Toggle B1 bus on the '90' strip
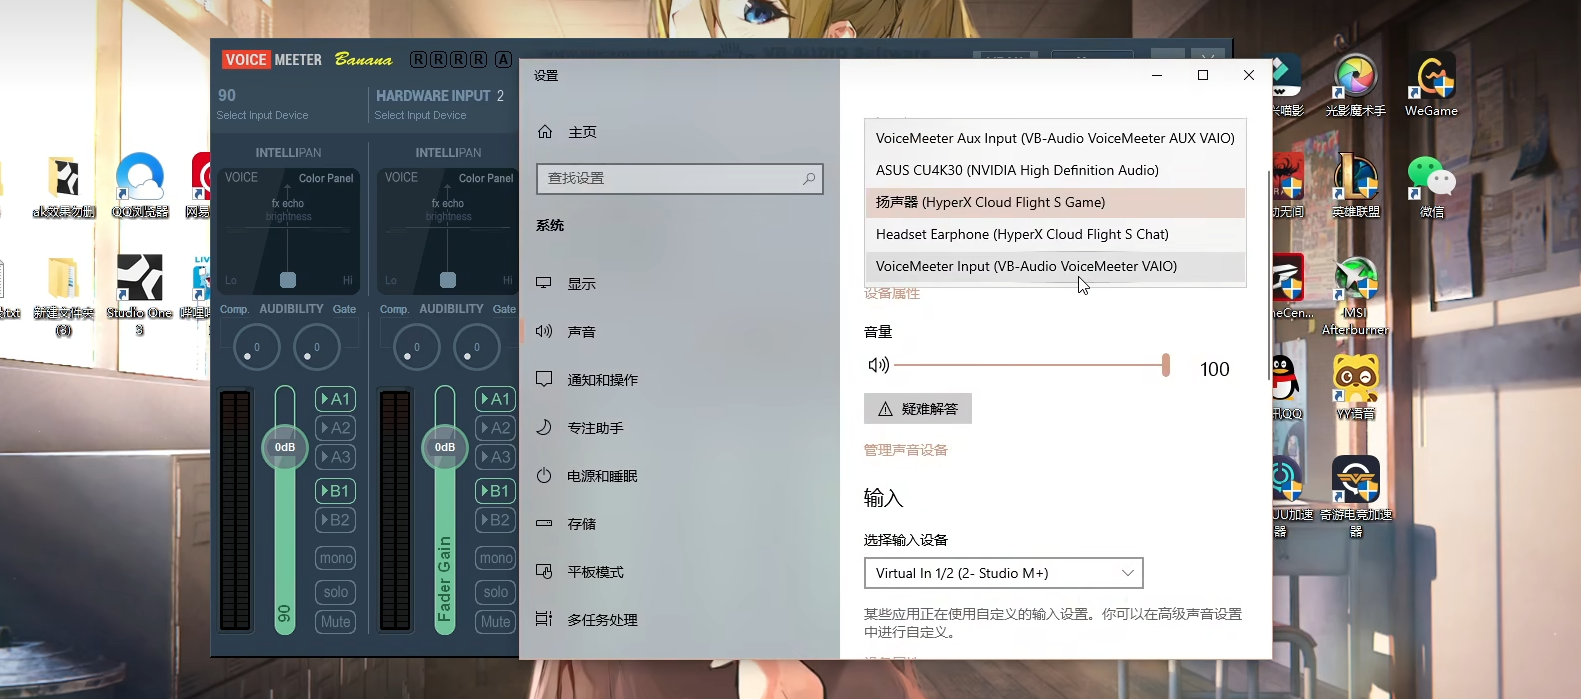Screen dimensions: 1581x699 tap(336, 491)
